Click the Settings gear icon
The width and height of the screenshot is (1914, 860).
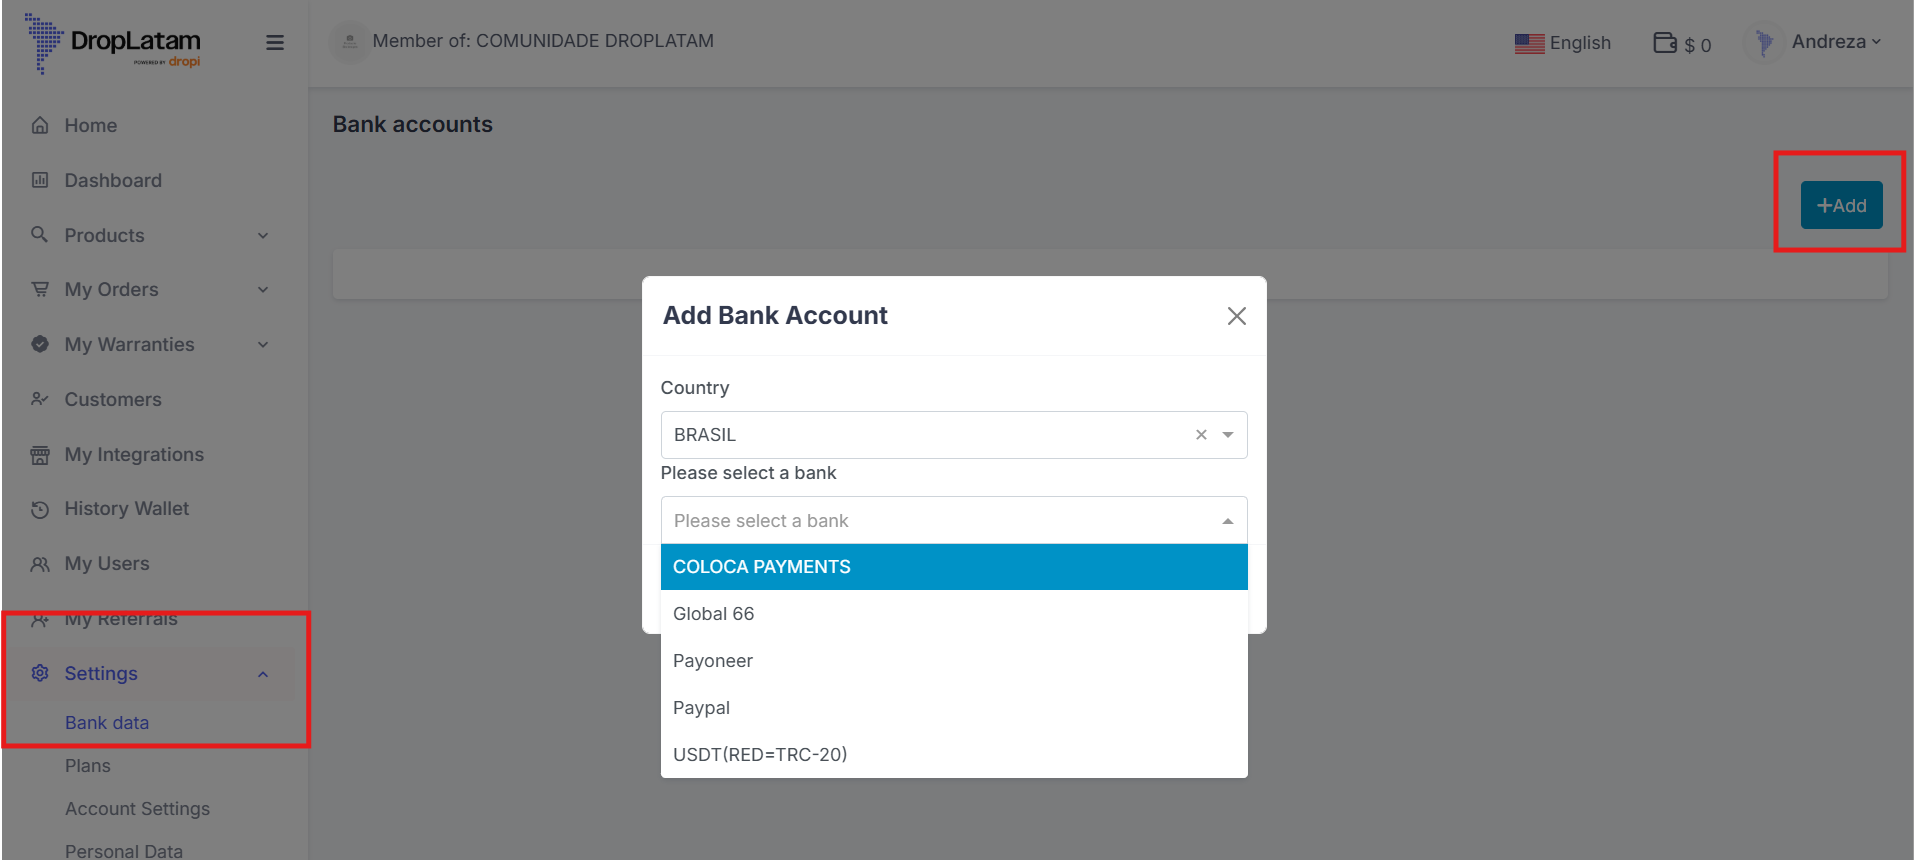point(40,673)
